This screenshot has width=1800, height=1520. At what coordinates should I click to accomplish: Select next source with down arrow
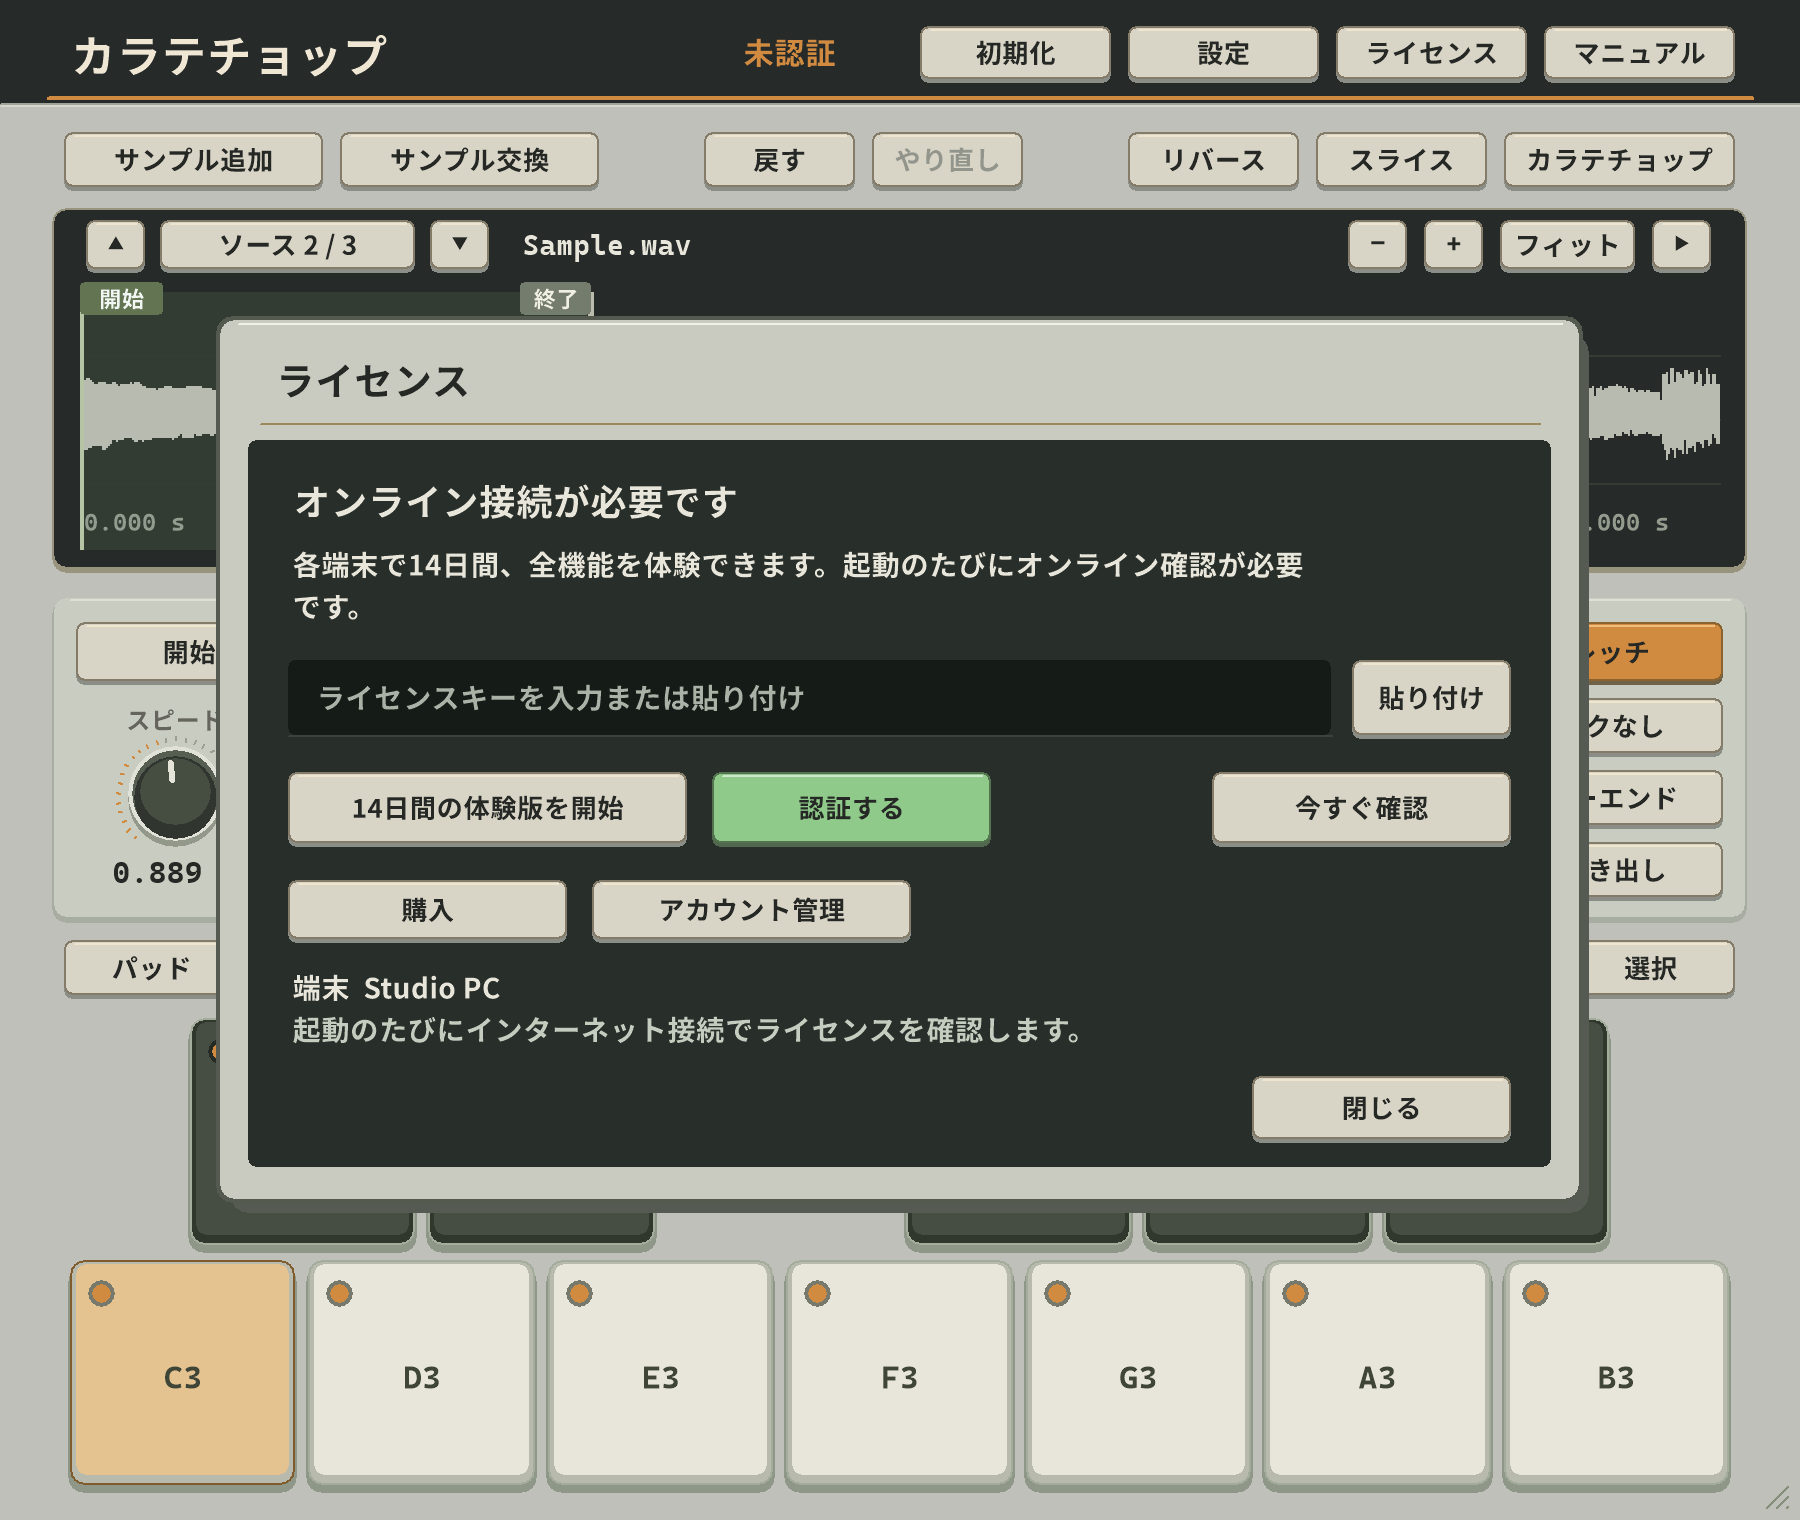point(460,245)
